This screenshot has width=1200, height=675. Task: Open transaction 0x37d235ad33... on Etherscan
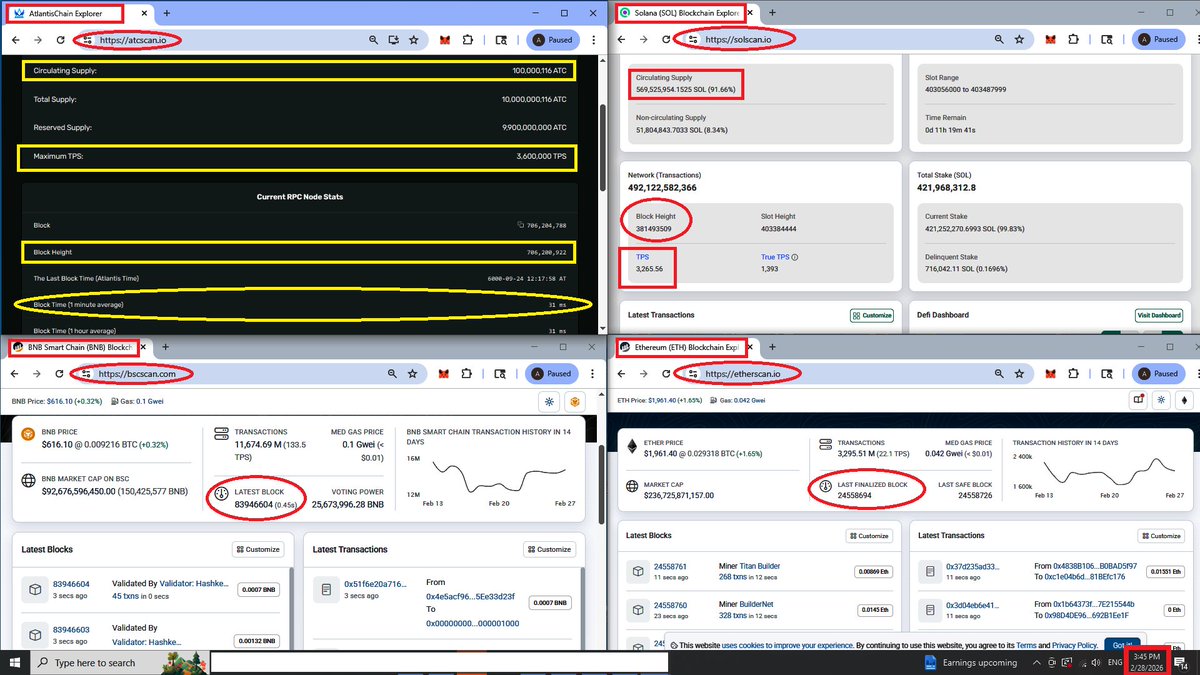tap(973, 566)
